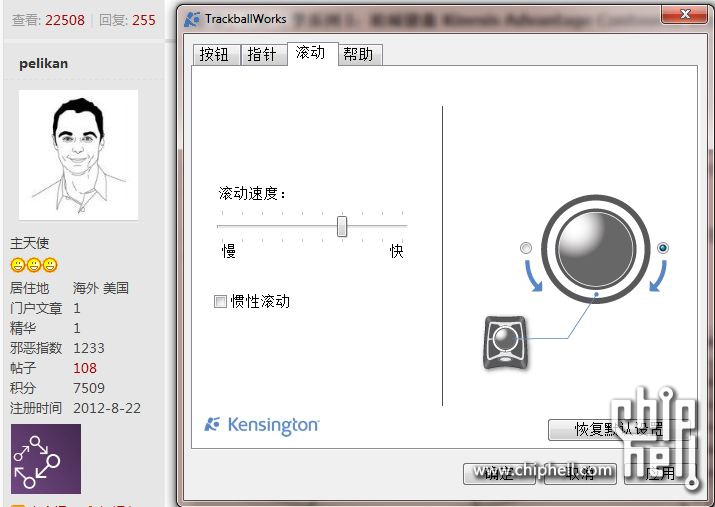Click the purple workflow badge icon
This screenshot has width=715, height=507.
[x=46, y=459]
